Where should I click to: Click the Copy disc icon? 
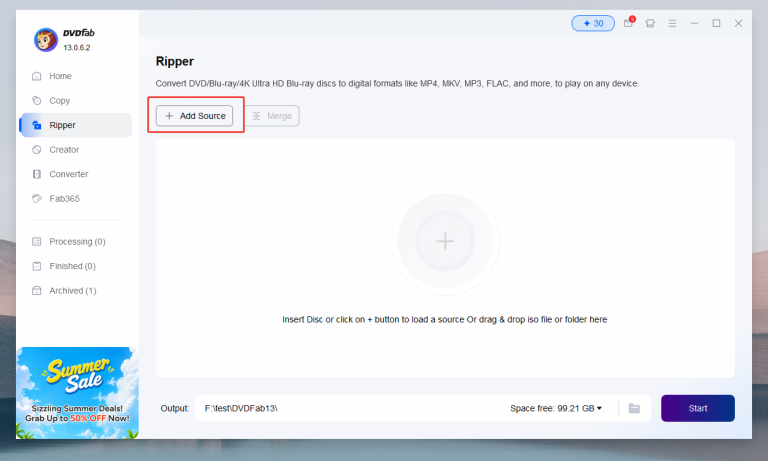click(x=37, y=100)
